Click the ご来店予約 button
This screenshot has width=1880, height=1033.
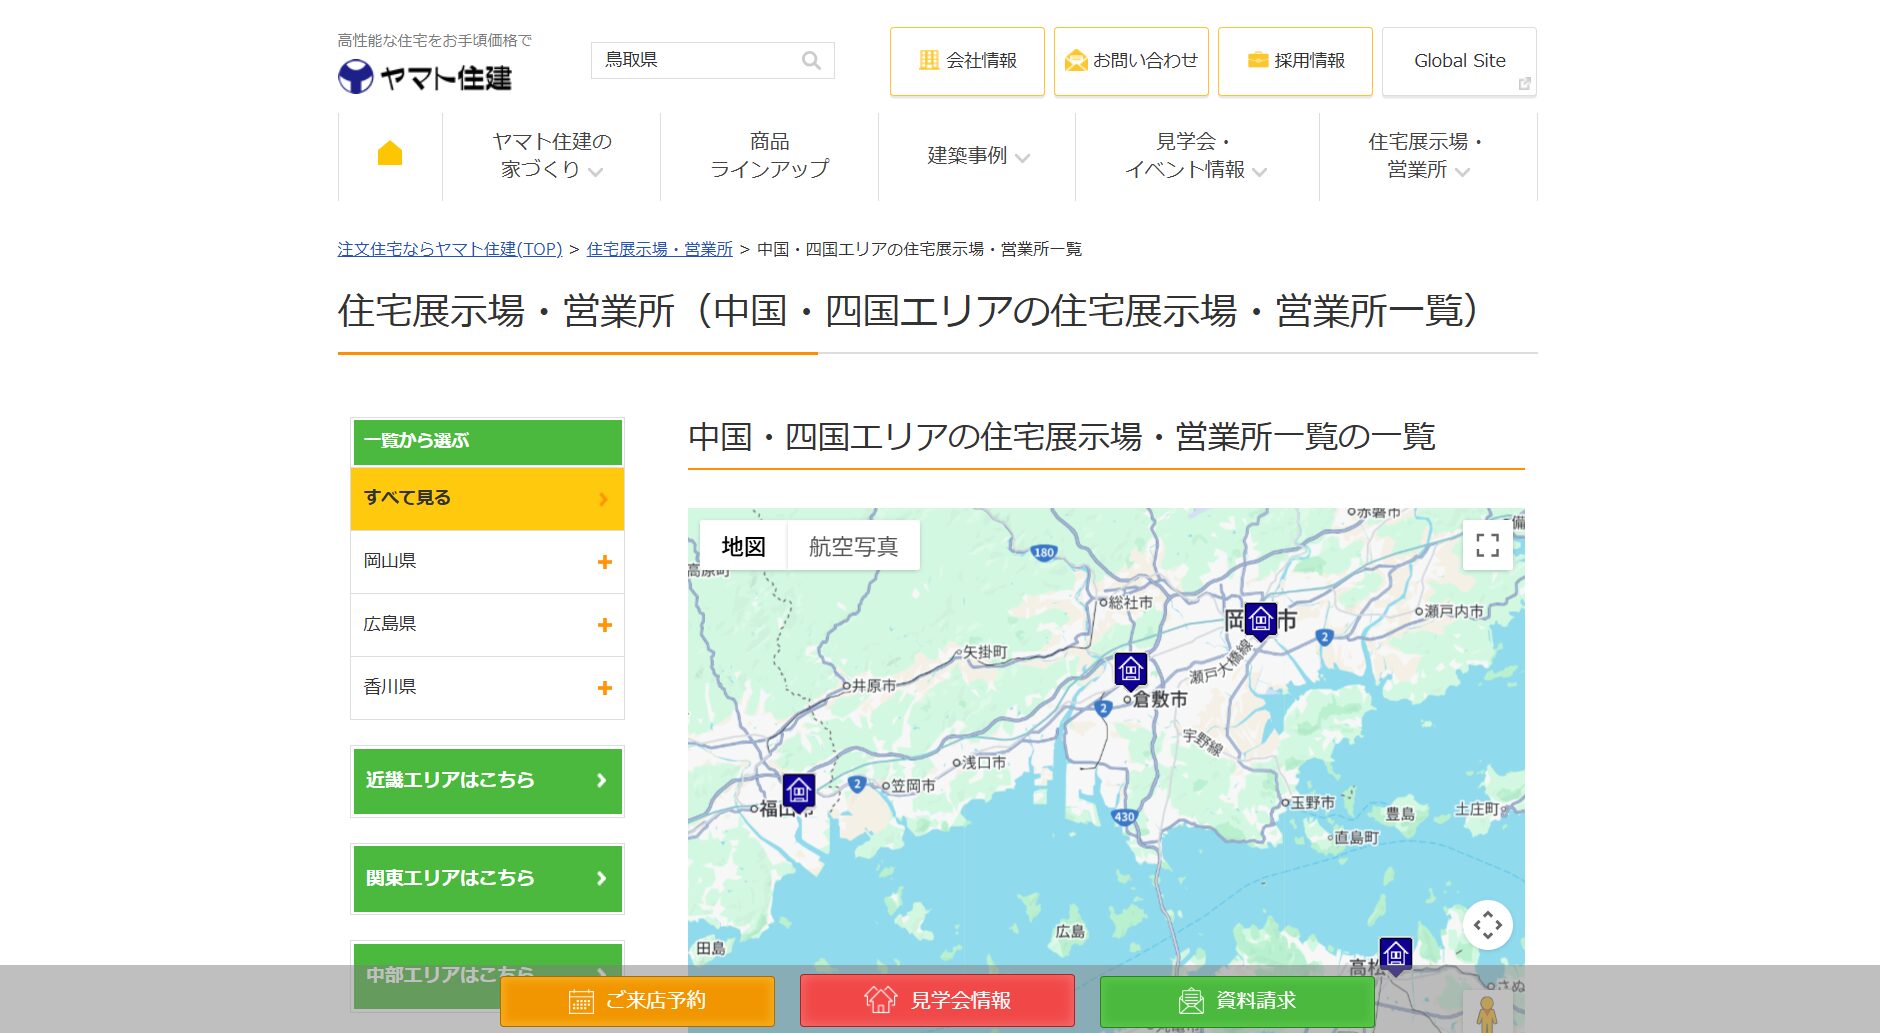point(637,1000)
